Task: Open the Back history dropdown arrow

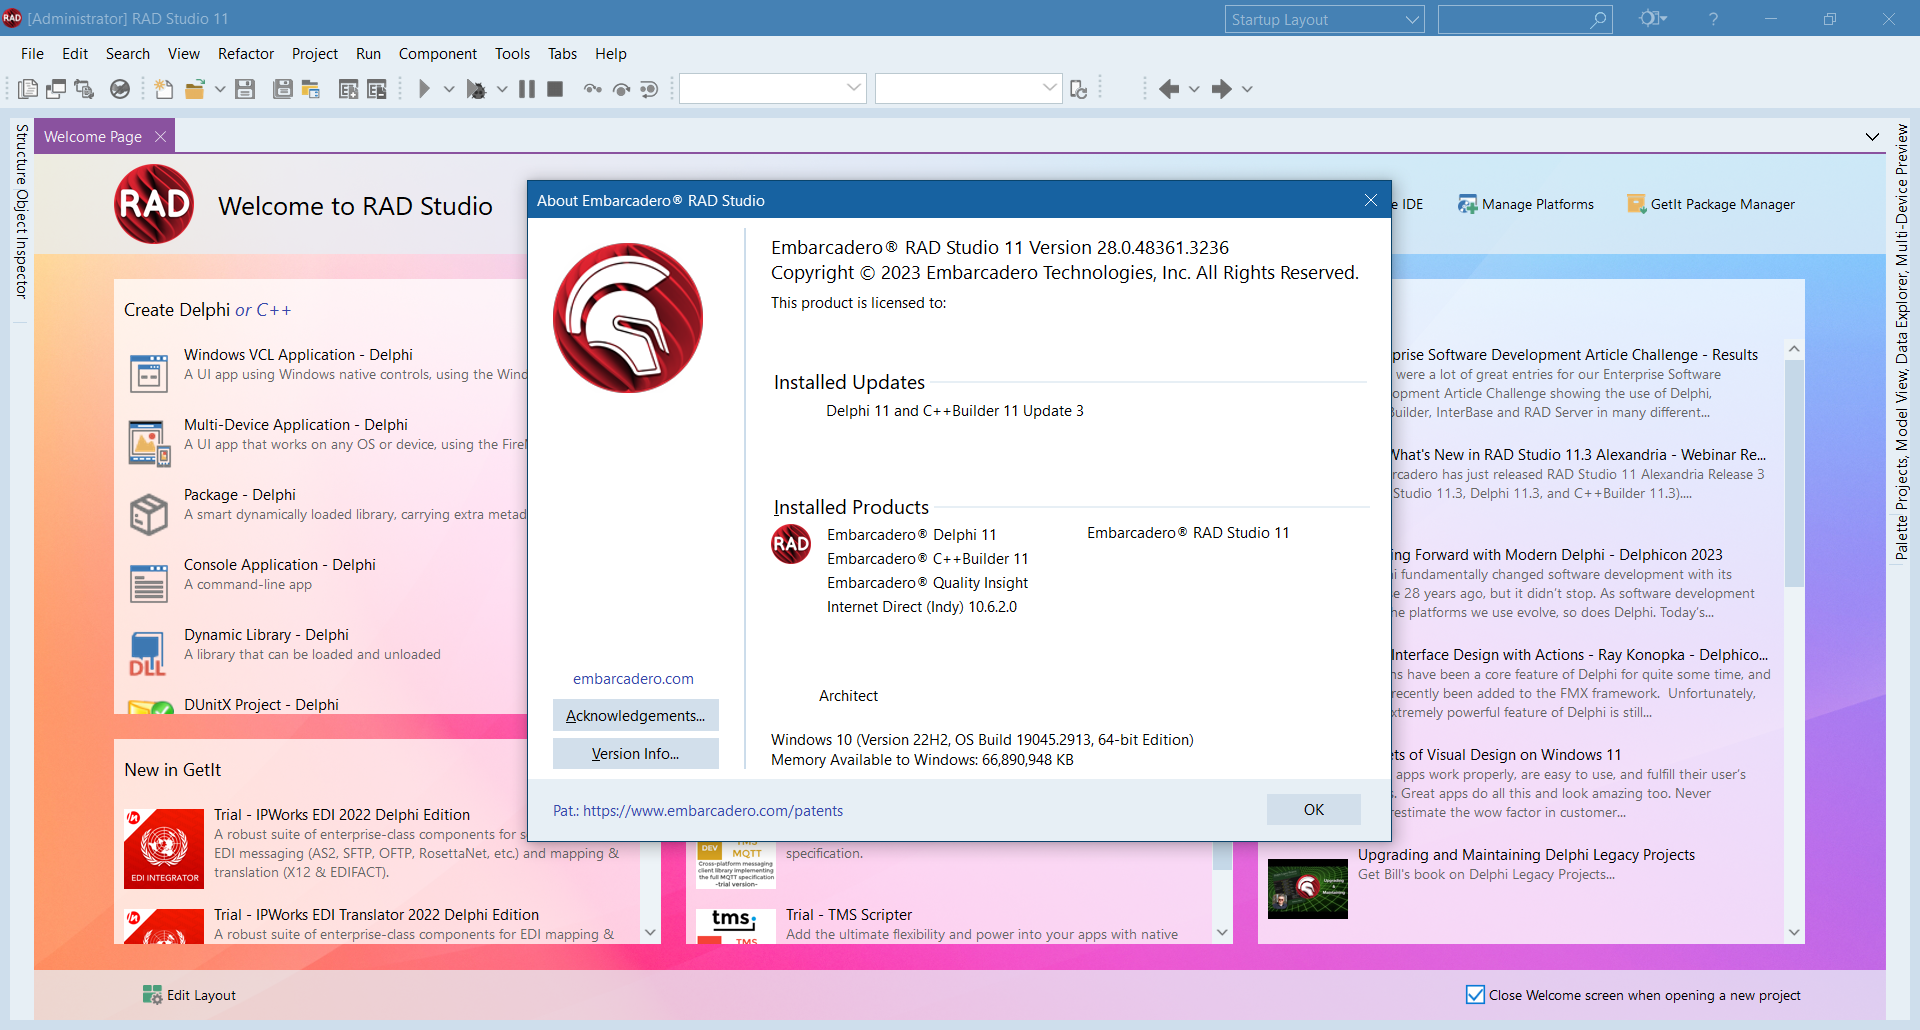Action: (1194, 89)
